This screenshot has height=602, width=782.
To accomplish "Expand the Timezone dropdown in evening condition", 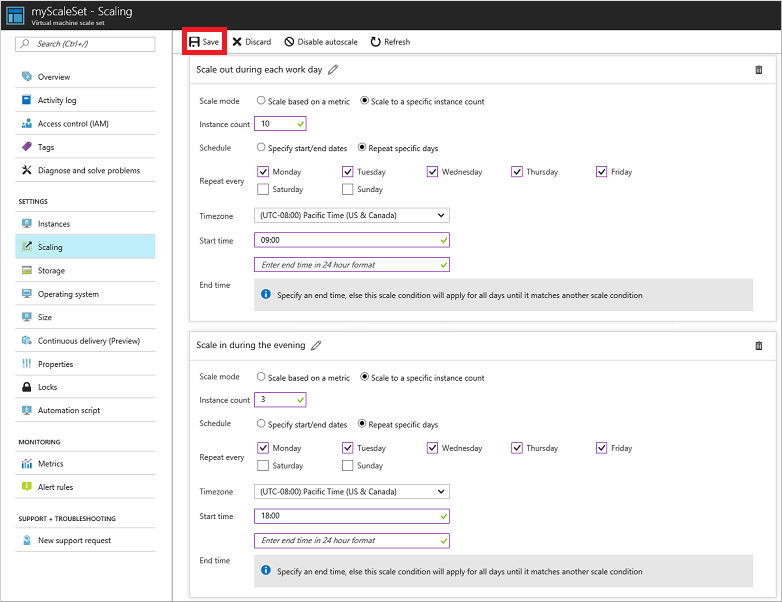I will tap(352, 491).
